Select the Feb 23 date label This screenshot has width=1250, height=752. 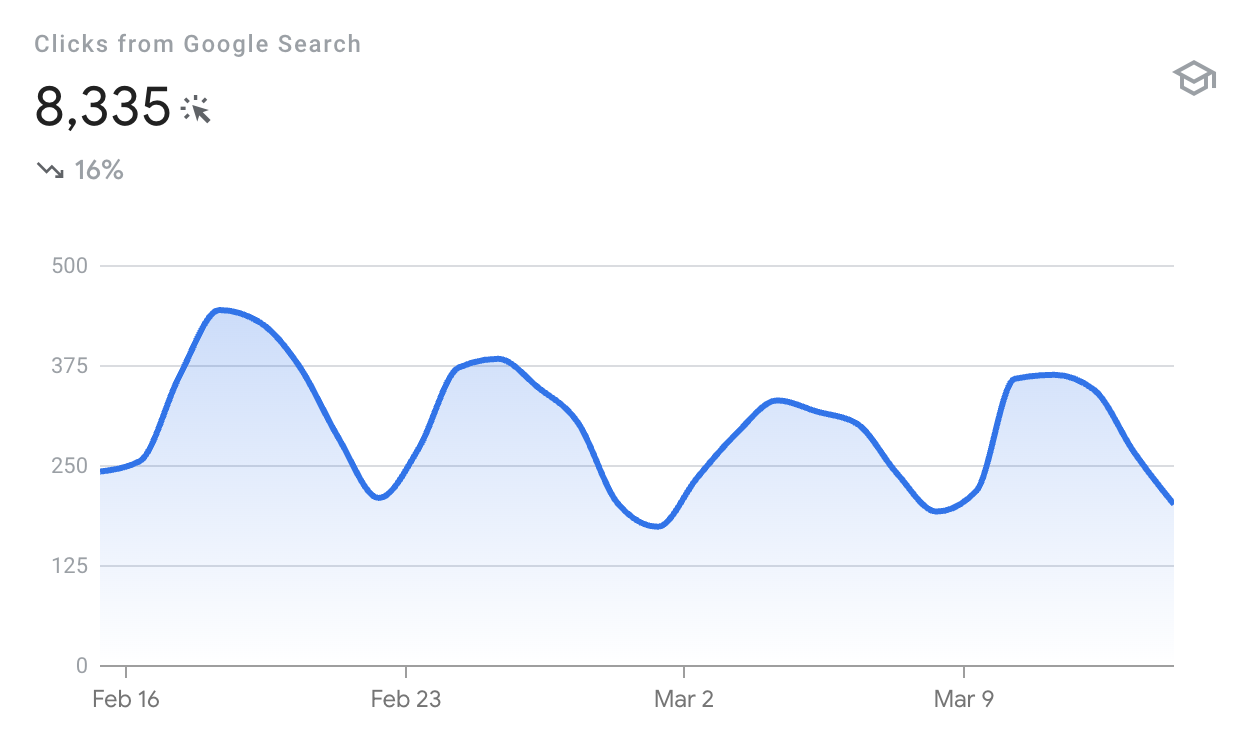[x=405, y=699]
